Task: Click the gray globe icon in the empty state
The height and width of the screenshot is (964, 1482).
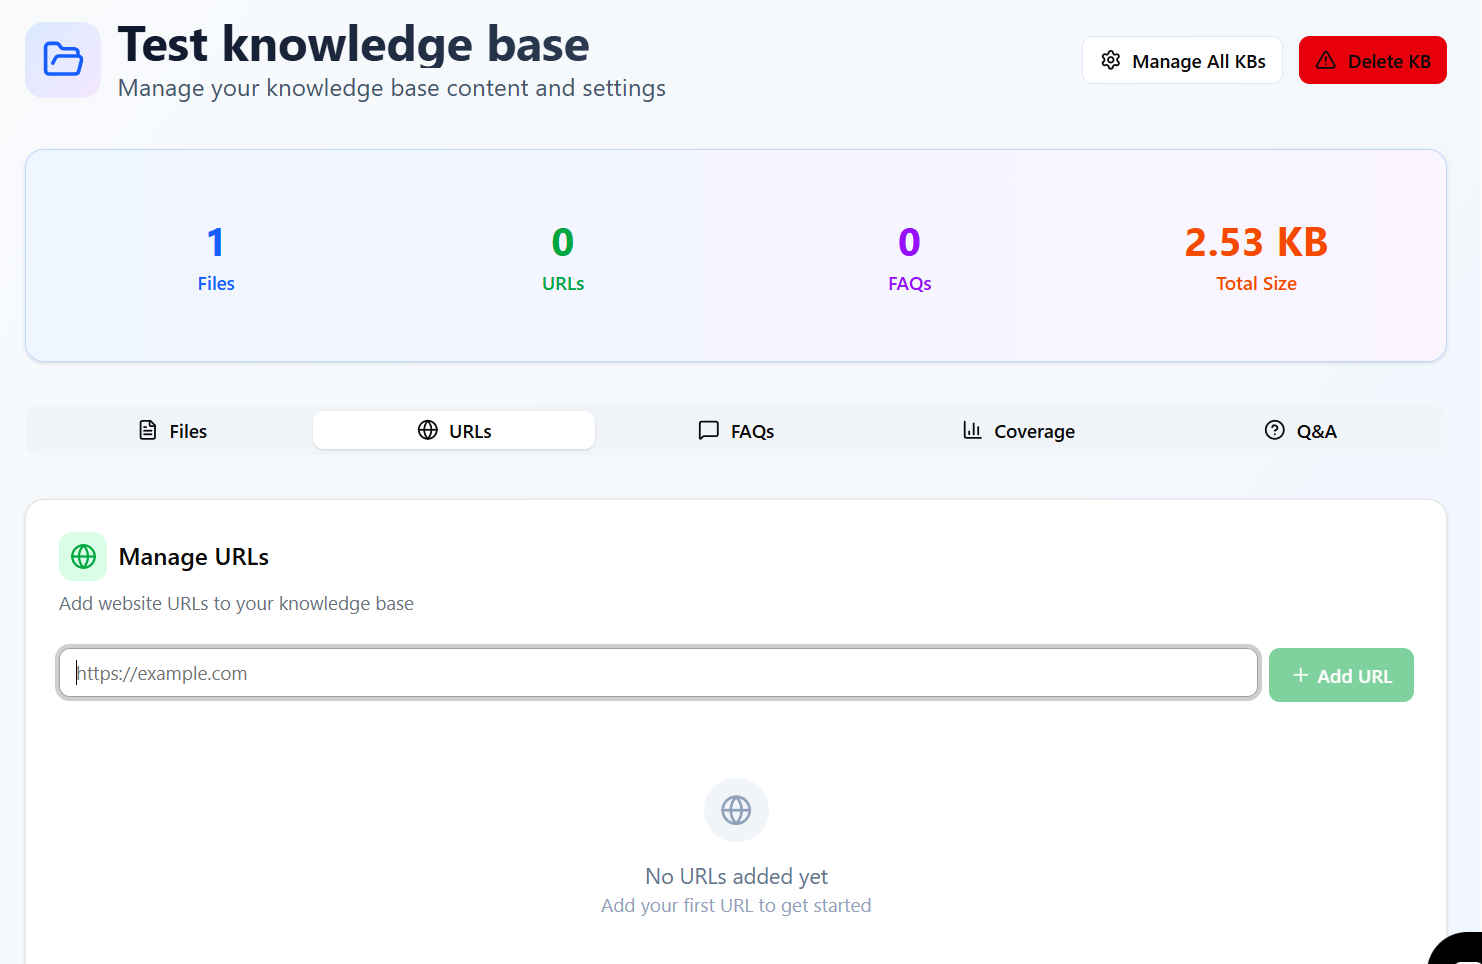Action: [x=736, y=810]
